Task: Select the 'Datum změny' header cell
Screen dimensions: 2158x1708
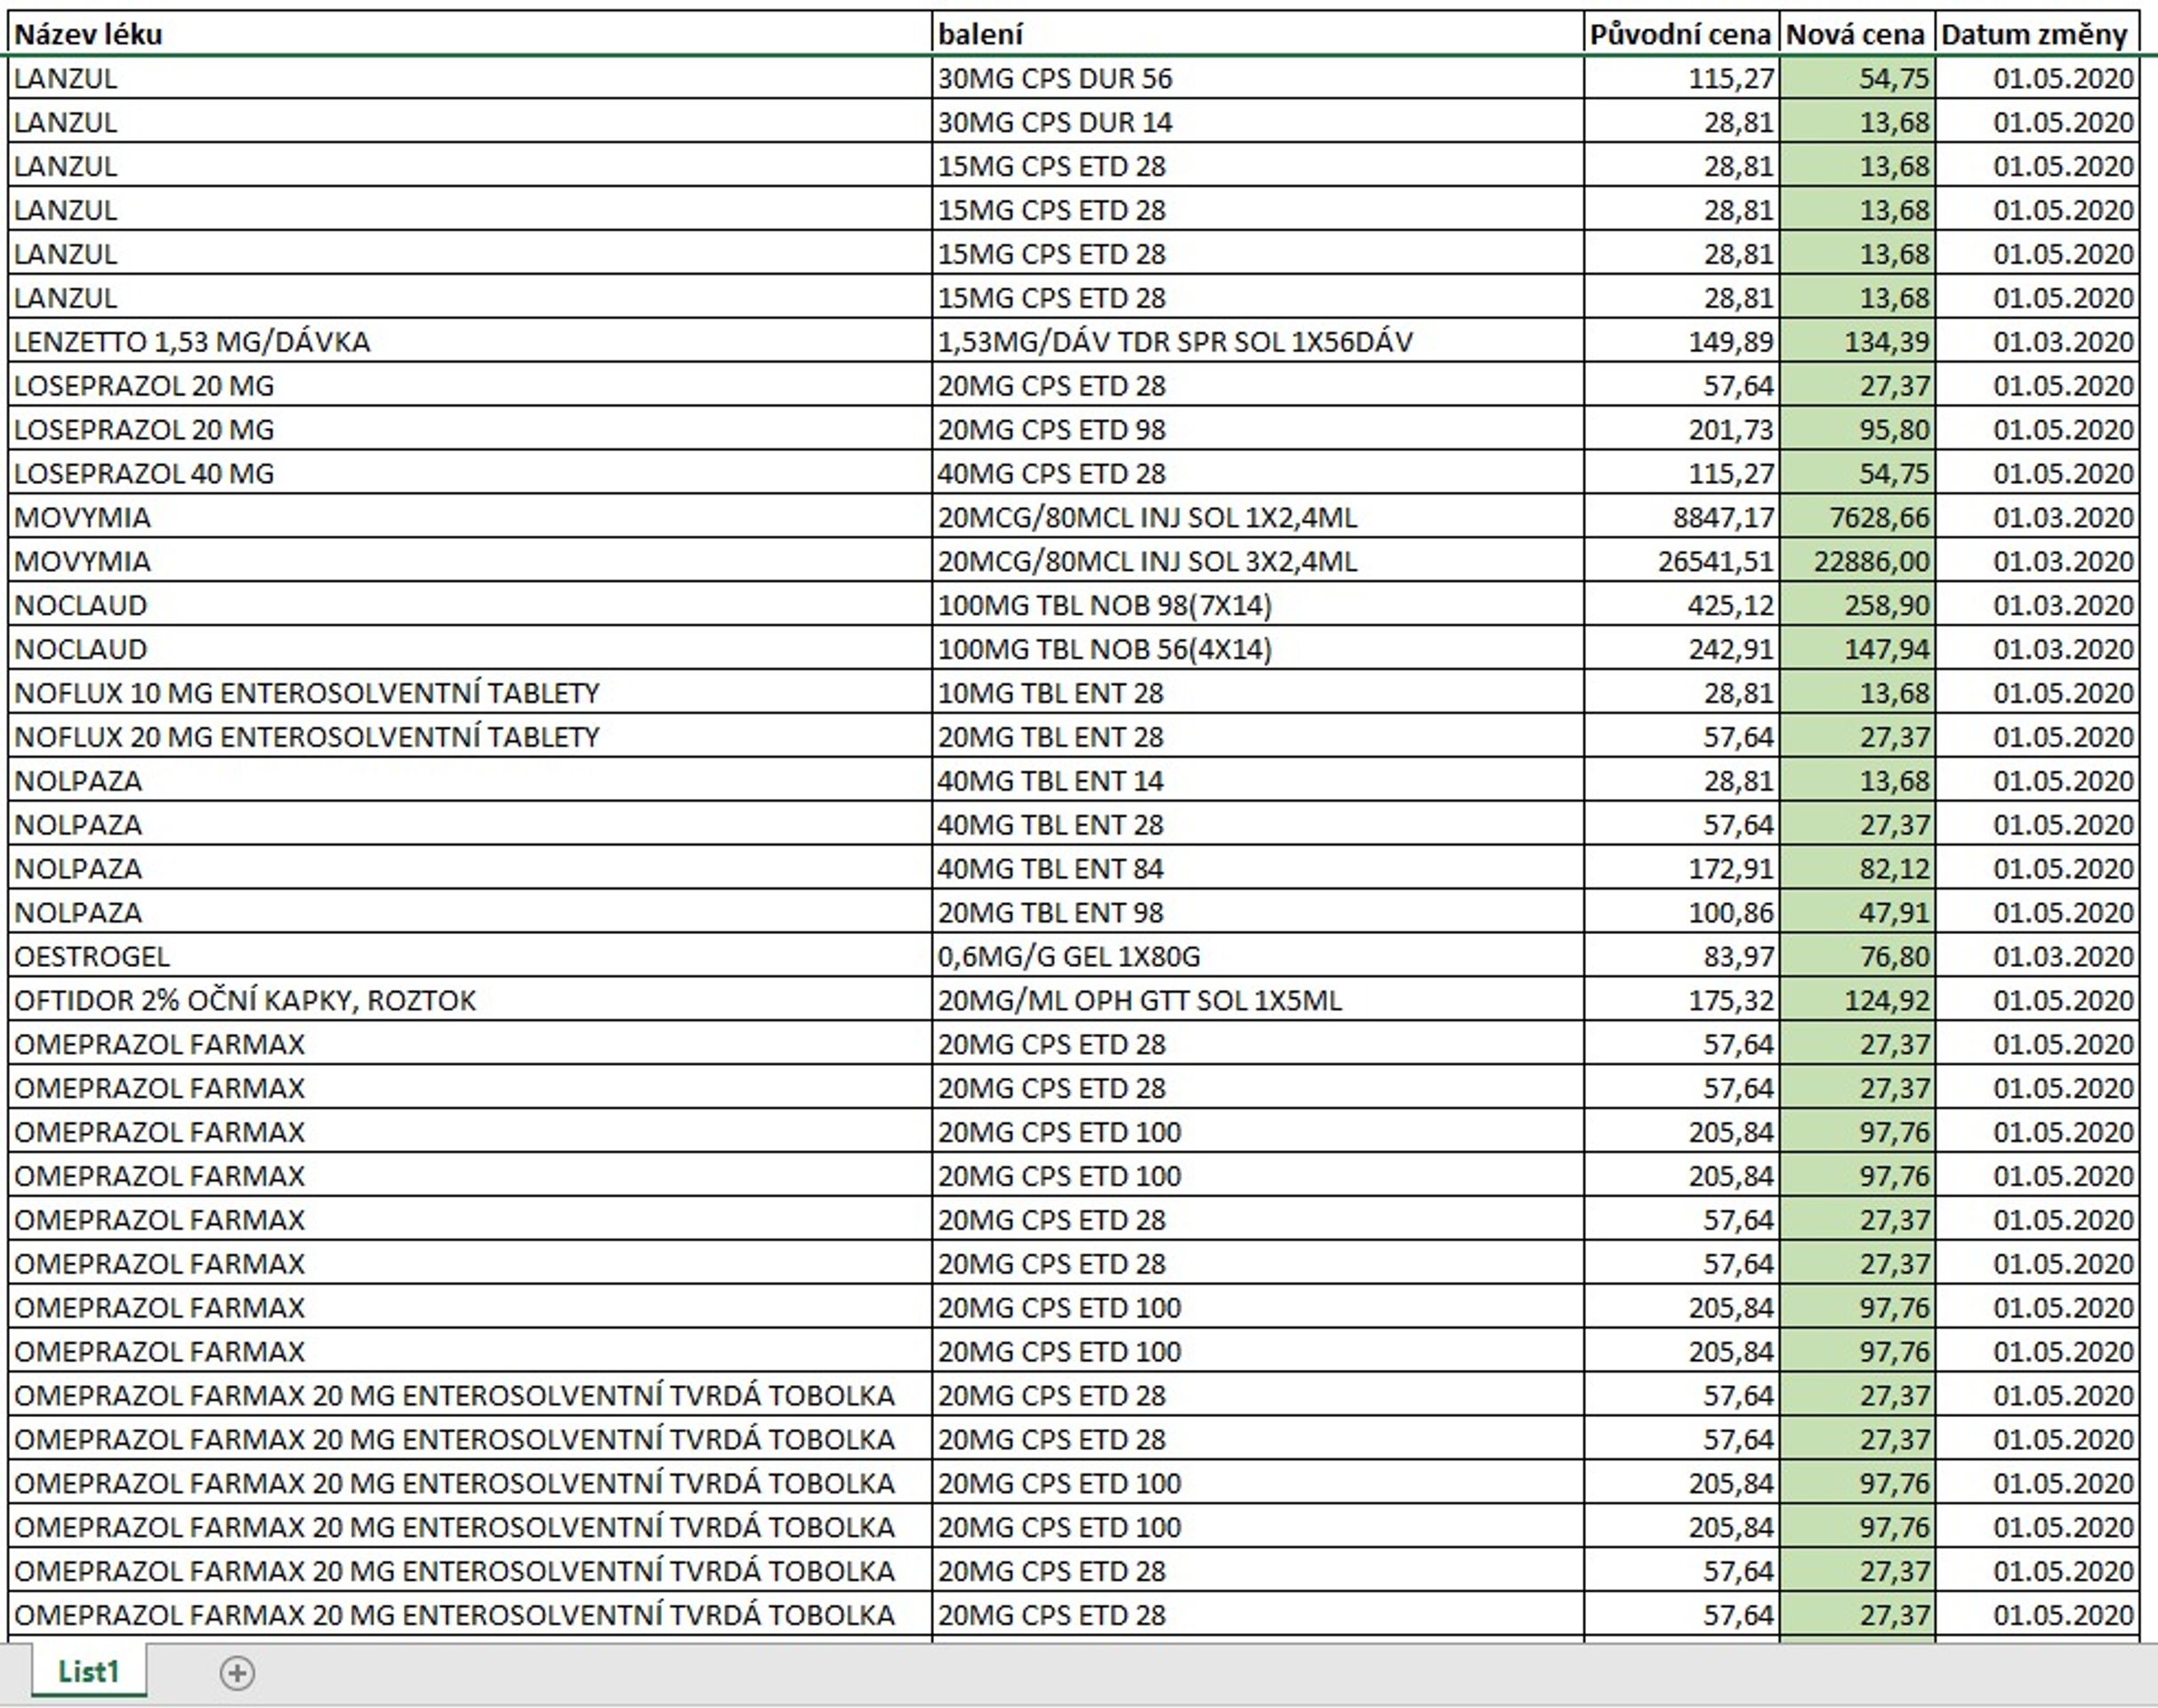Action: point(2037,34)
